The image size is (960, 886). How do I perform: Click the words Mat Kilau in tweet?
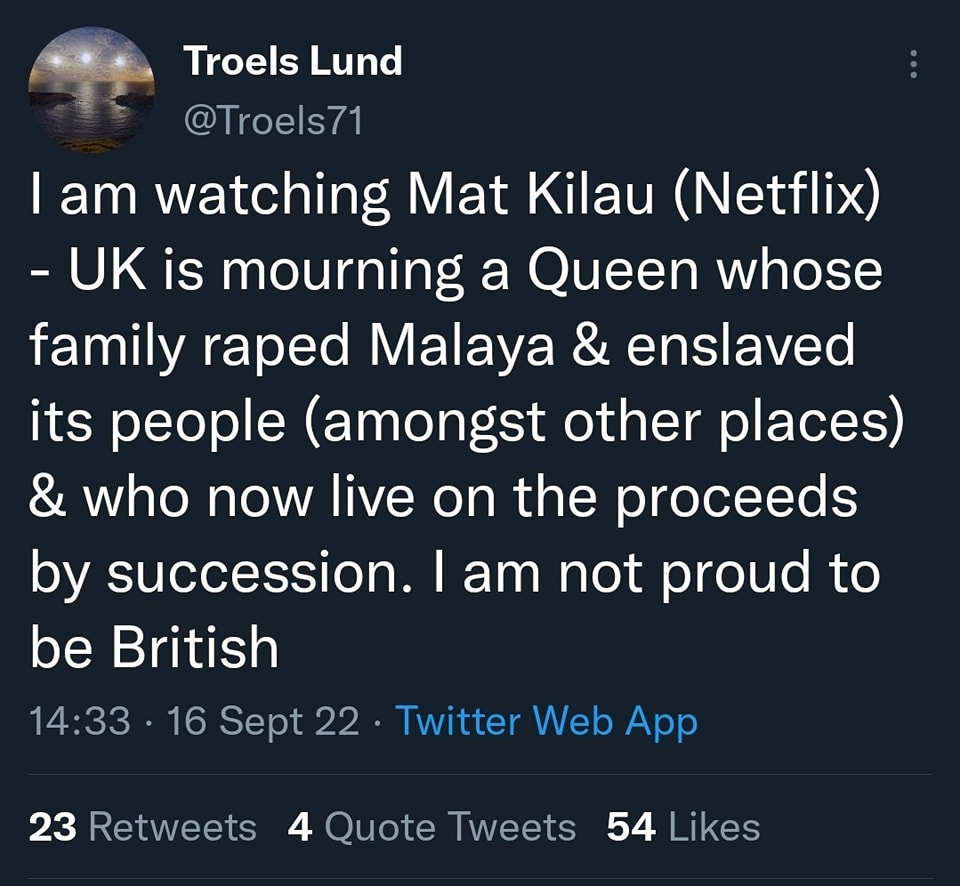click(x=530, y=196)
